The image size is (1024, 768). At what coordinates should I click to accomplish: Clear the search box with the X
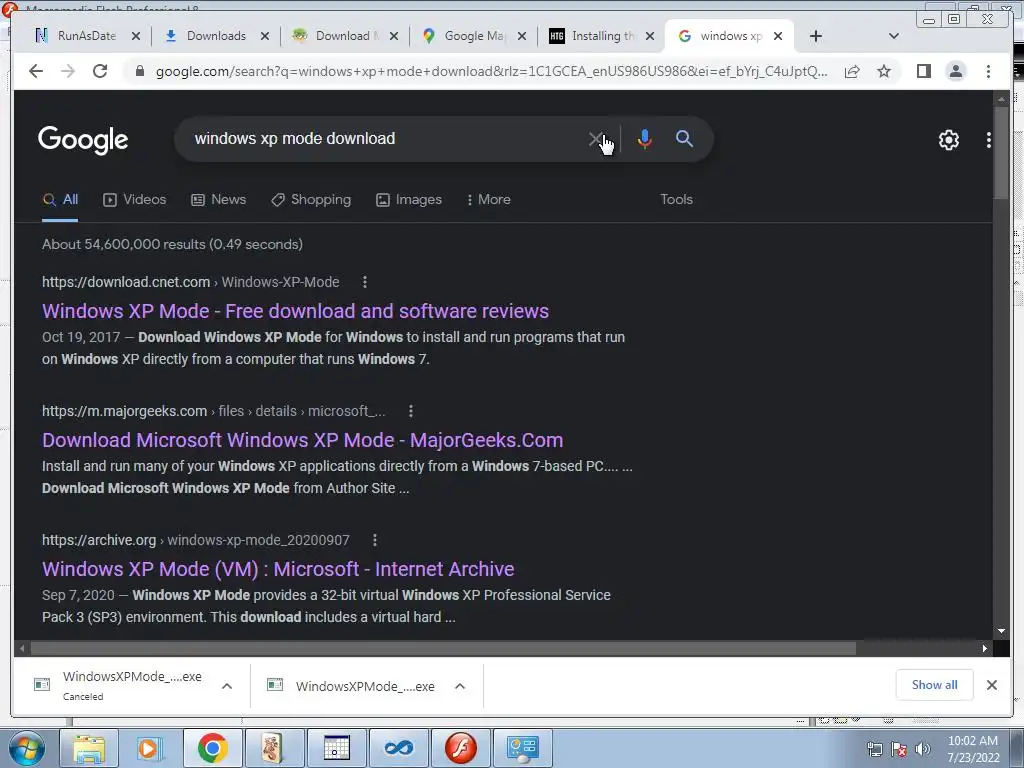595,138
